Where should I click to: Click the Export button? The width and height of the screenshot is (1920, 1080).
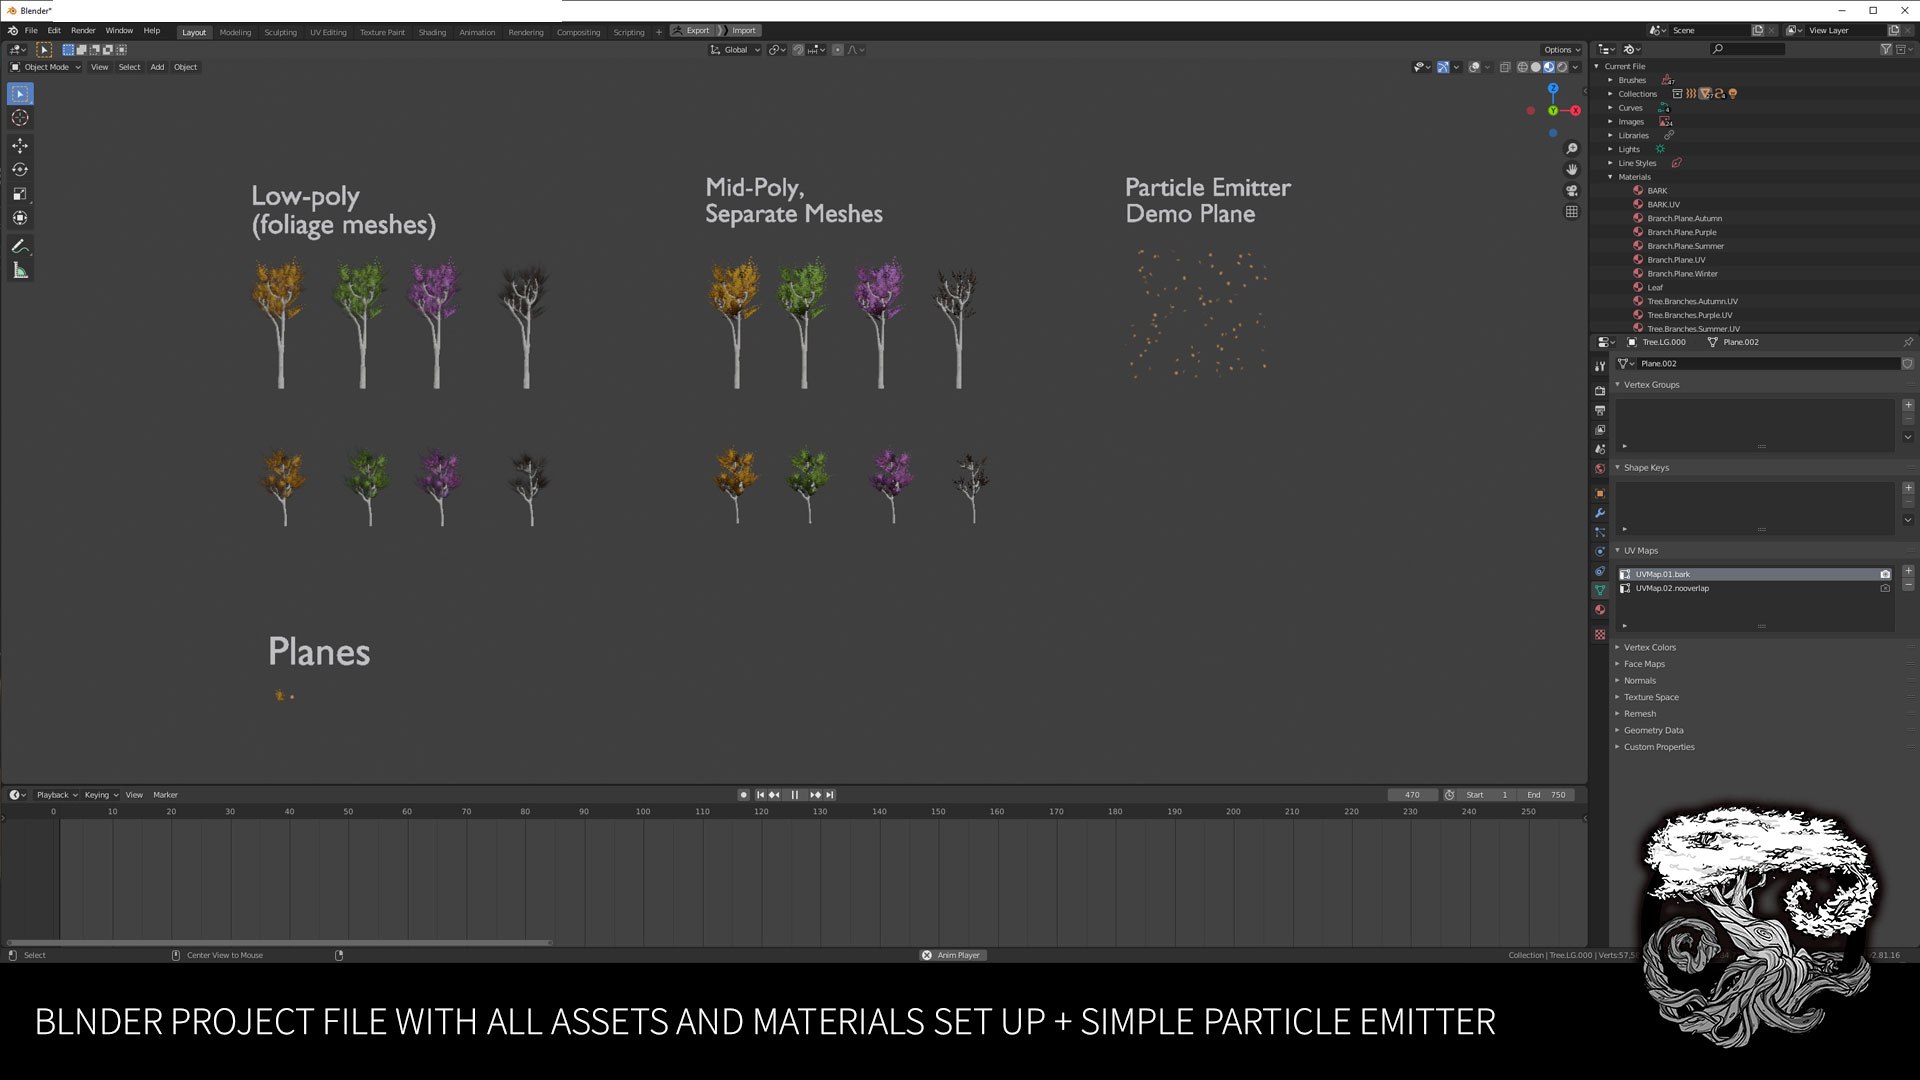[693, 31]
